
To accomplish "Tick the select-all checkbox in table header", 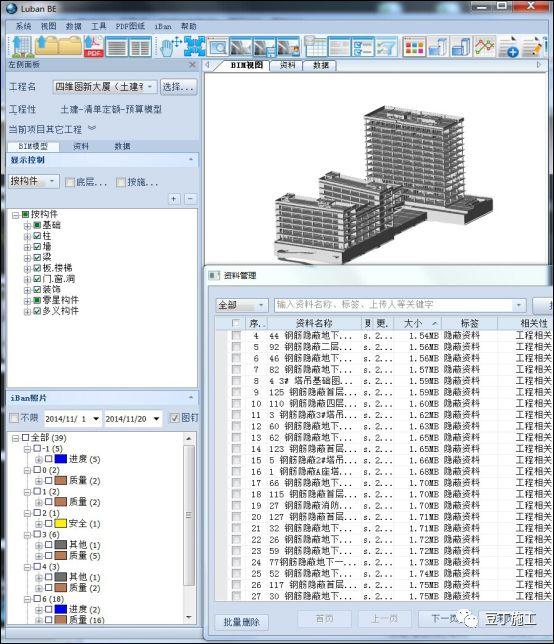I will click(236, 323).
